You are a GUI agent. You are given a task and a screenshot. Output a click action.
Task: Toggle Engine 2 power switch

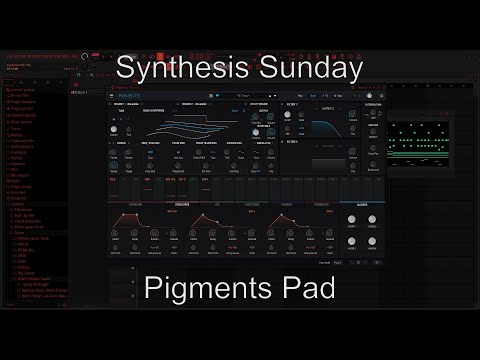coord(179,104)
